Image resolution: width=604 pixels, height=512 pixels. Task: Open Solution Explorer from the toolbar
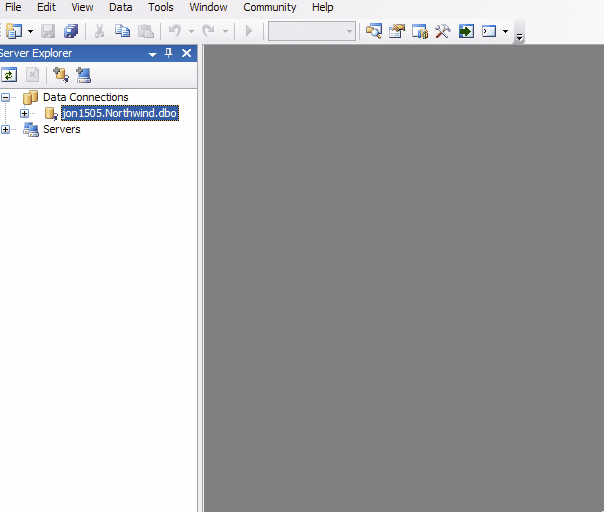pos(374,31)
